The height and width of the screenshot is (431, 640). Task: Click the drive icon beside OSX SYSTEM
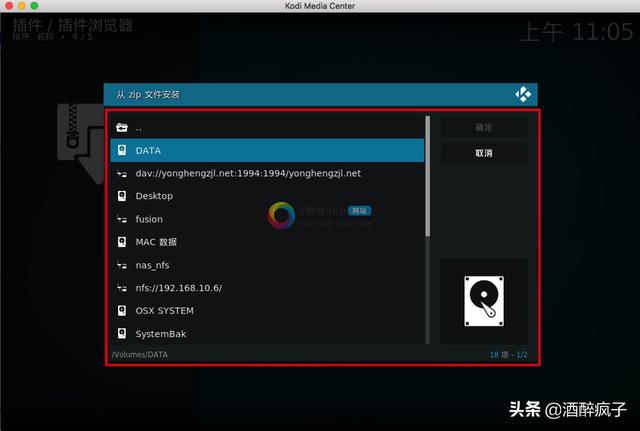pos(122,311)
